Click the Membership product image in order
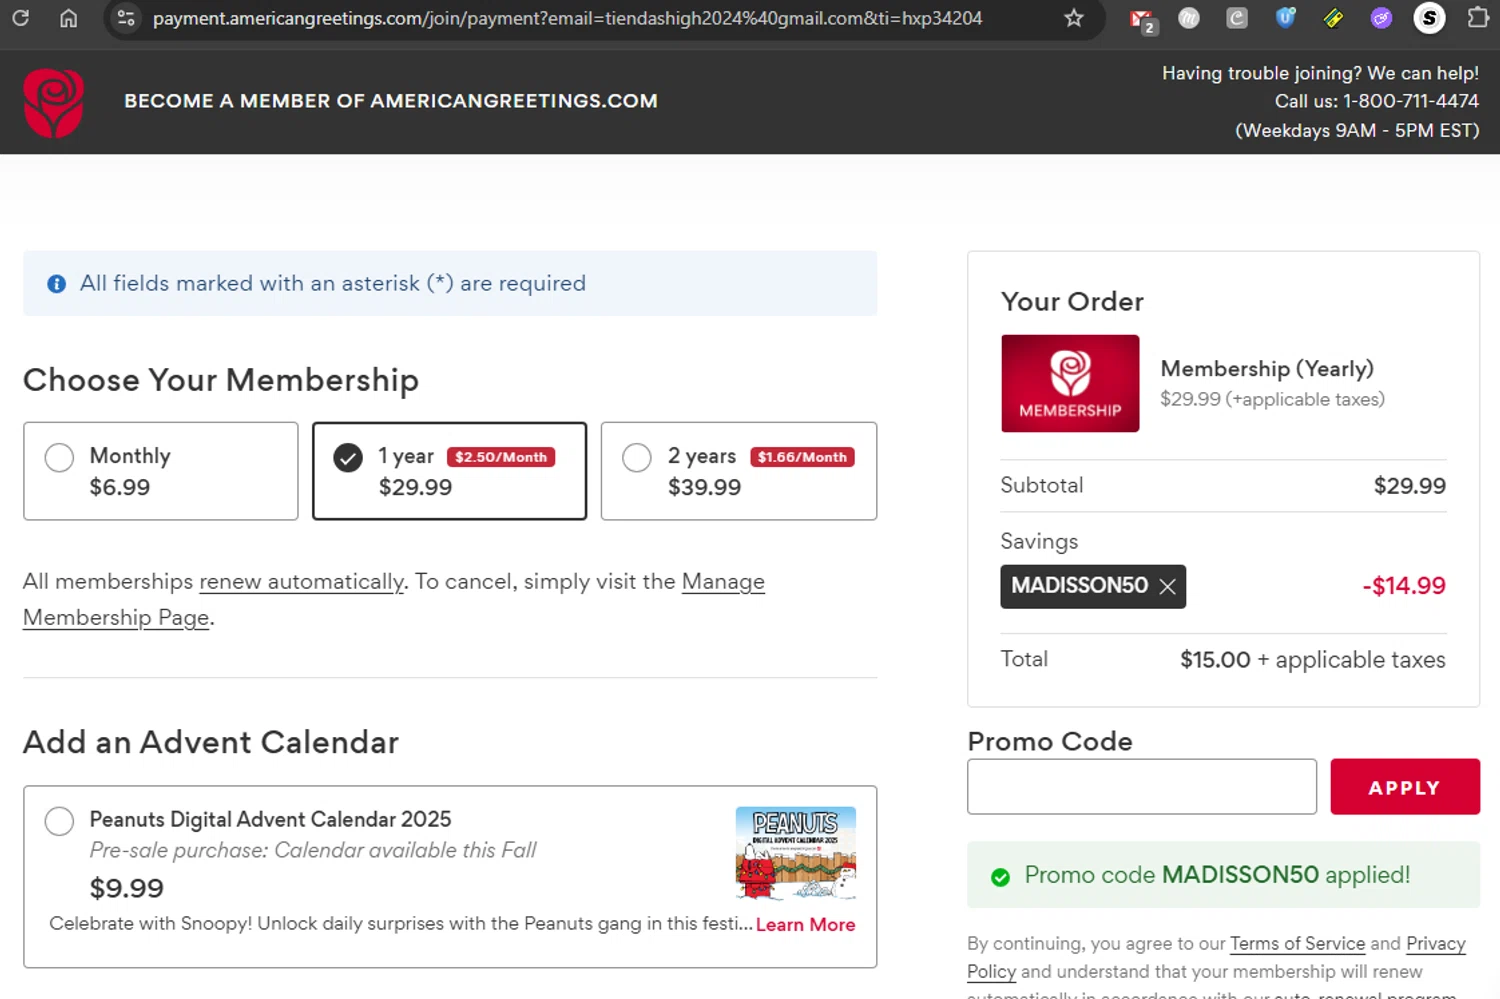1500x999 pixels. (1070, 384)
